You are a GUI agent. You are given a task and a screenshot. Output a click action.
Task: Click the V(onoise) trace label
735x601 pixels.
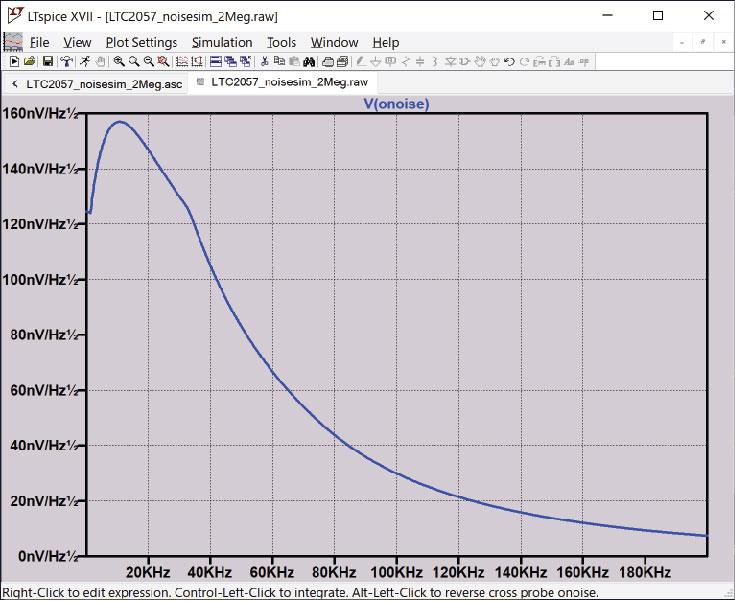coord(396,104)
